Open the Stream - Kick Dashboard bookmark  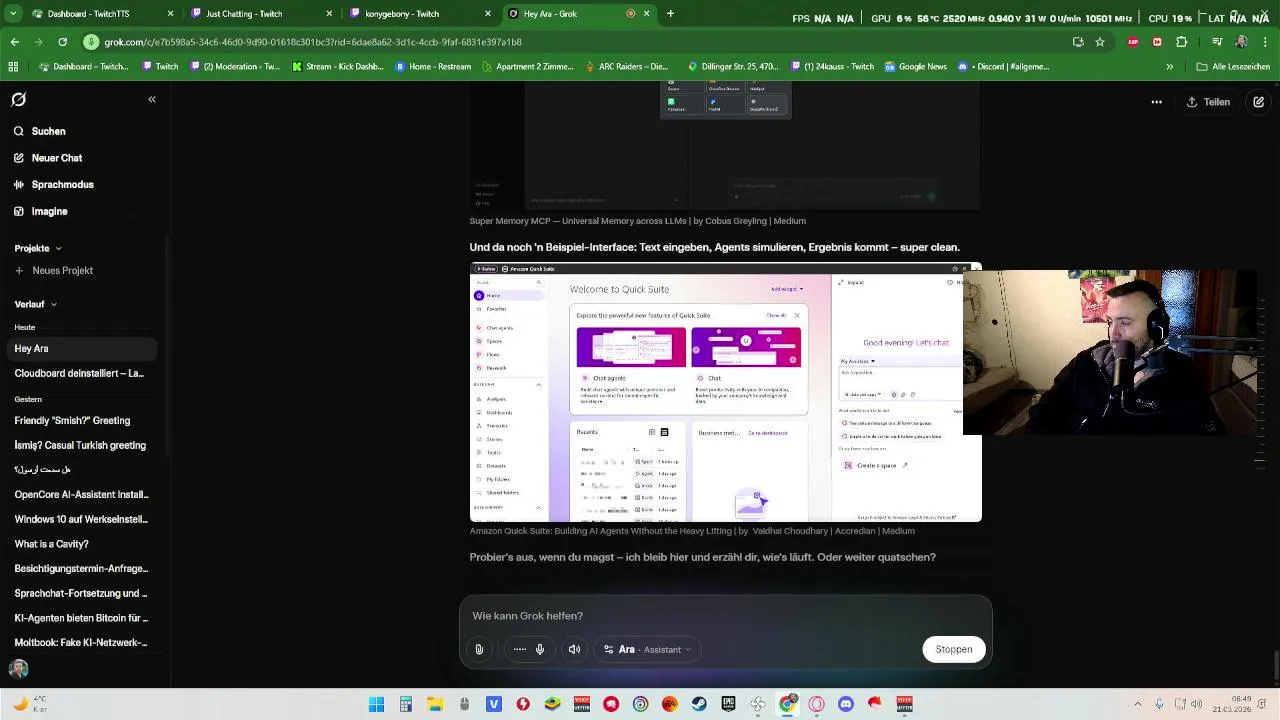[x=338, y=67]
